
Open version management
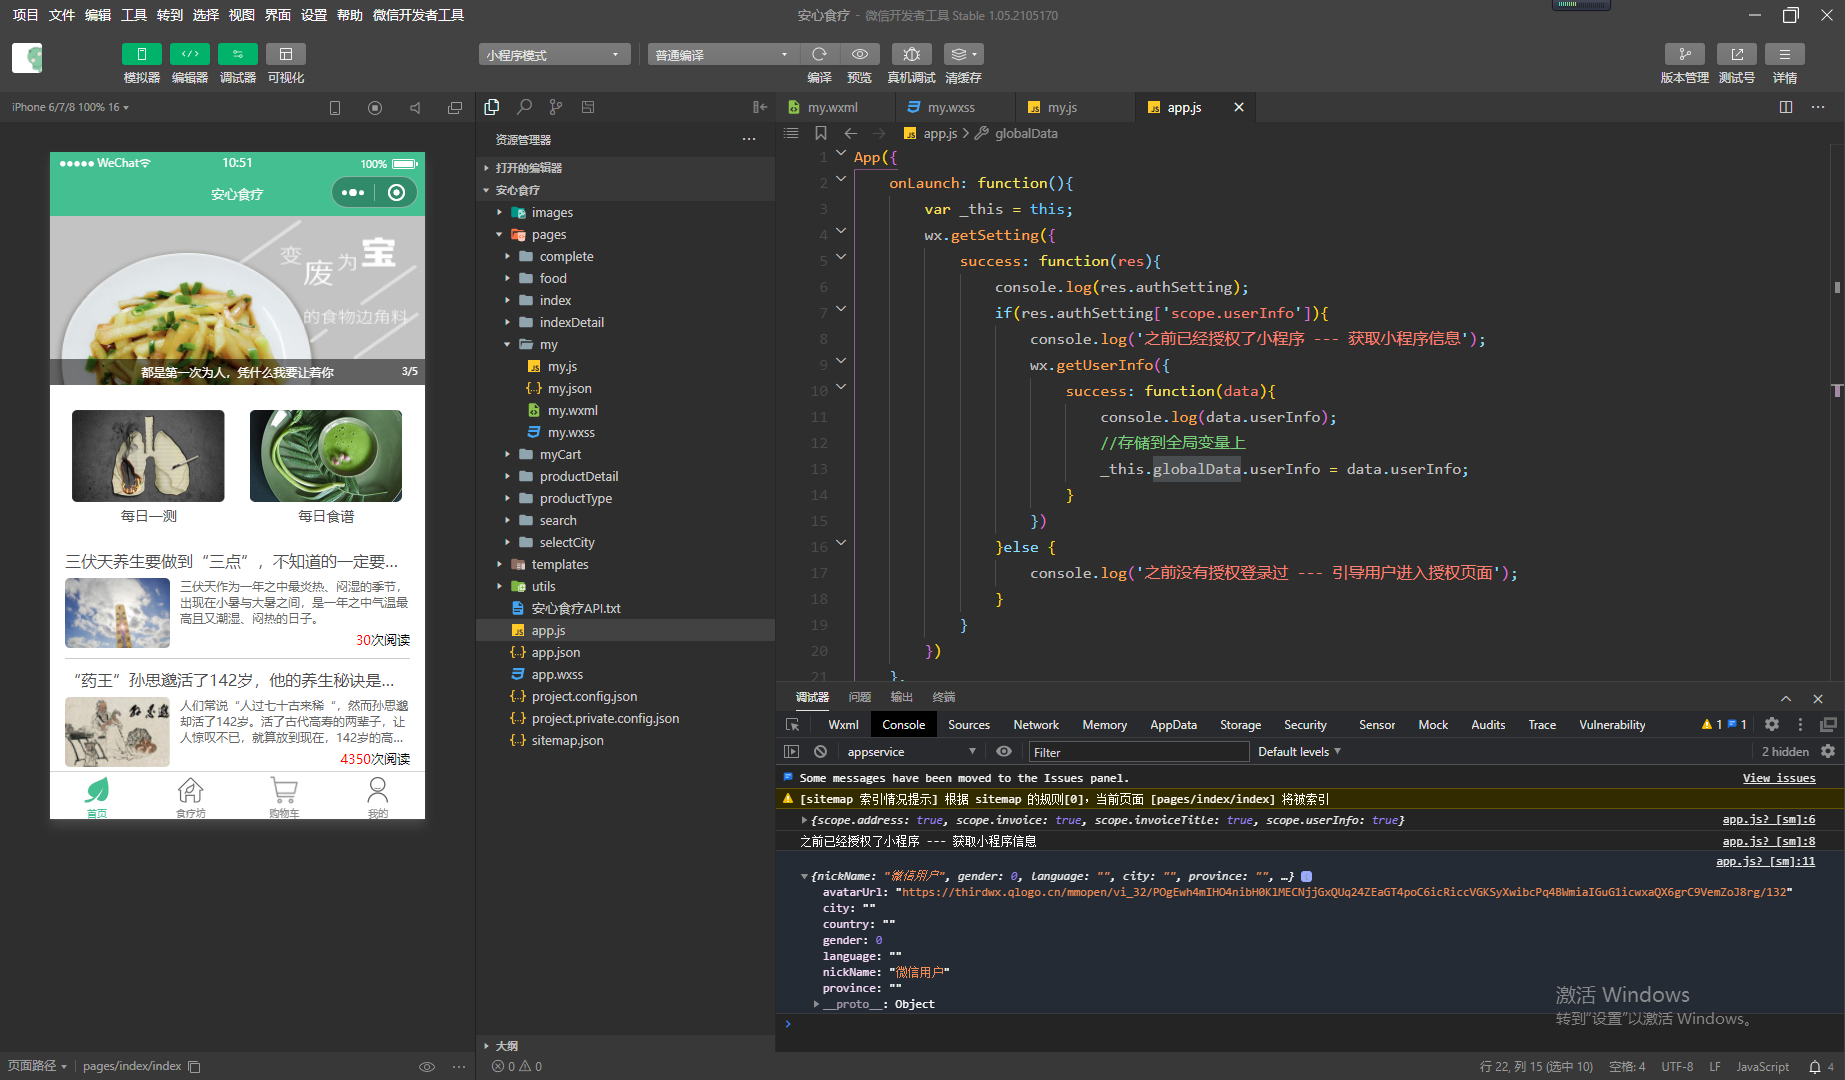pyautogui.click(x=1684, y=54)
